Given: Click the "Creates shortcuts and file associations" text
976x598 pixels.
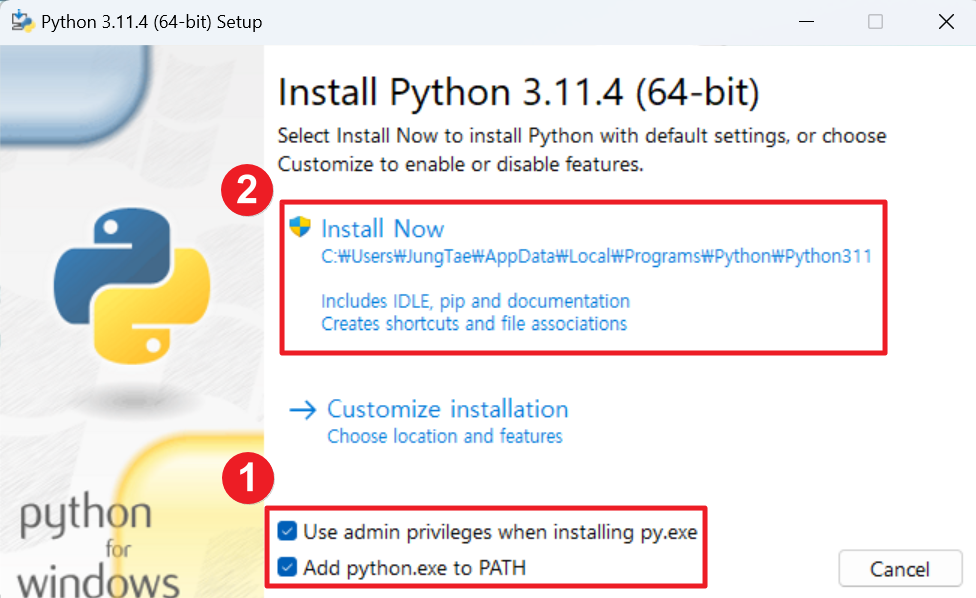Looking at the screenshot, I should (474, 324).
